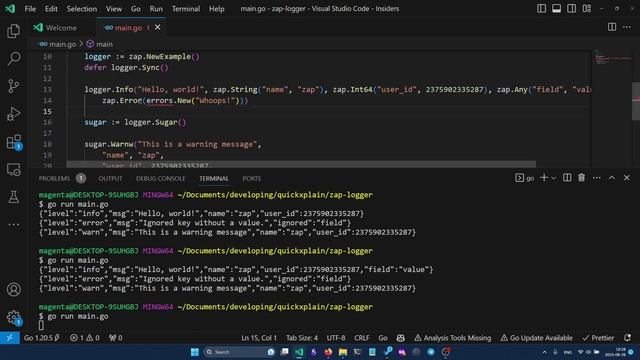Image resolution: width=640 pixels, height=360 pixels.
Task: Click Go 1.20.5 version status item
Action: tap(42, 338)
